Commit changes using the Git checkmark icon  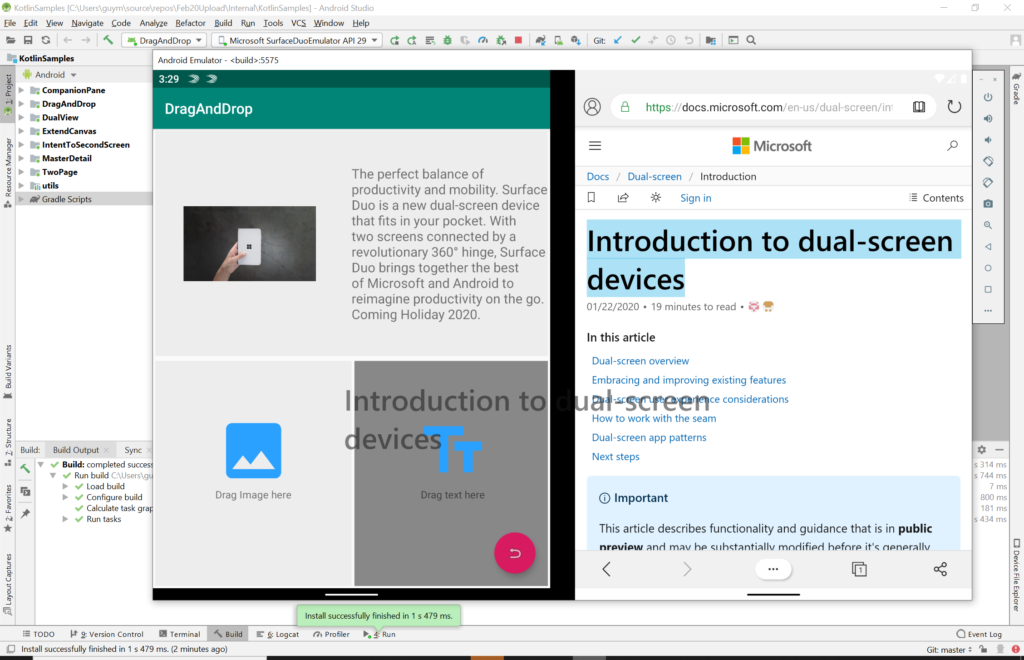(635, 40)
